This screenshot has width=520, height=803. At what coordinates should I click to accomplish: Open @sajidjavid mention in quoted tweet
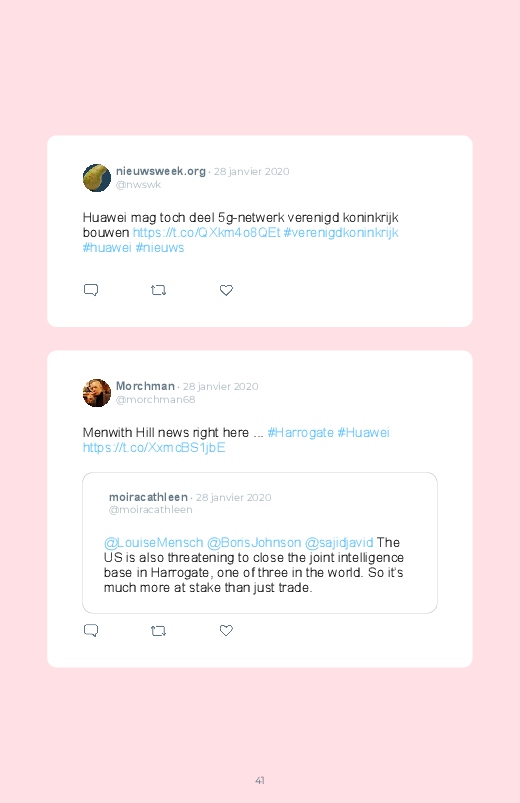[339, 542]
